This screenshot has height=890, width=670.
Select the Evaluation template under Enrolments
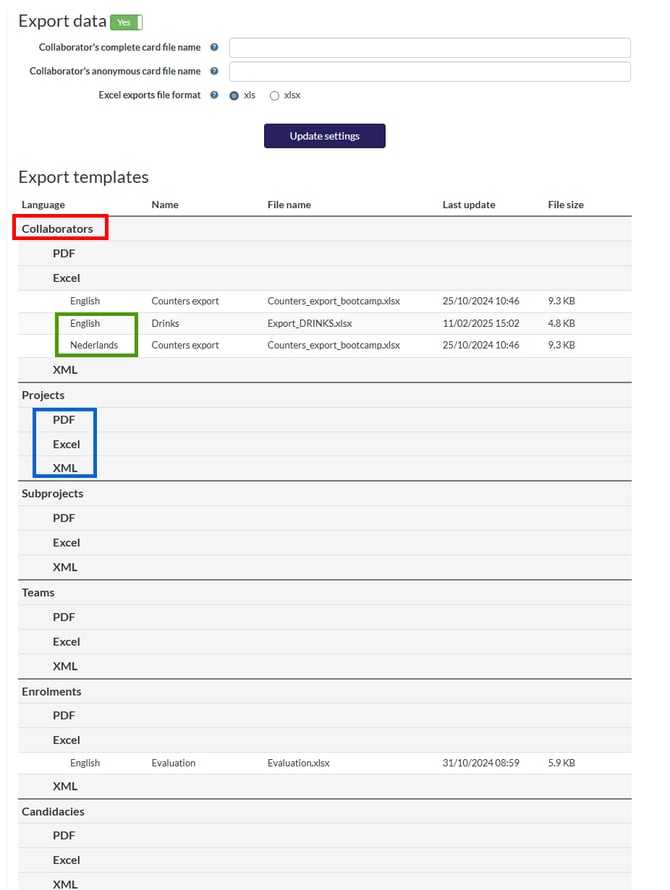pyautogui.click(x=173, y=763)
